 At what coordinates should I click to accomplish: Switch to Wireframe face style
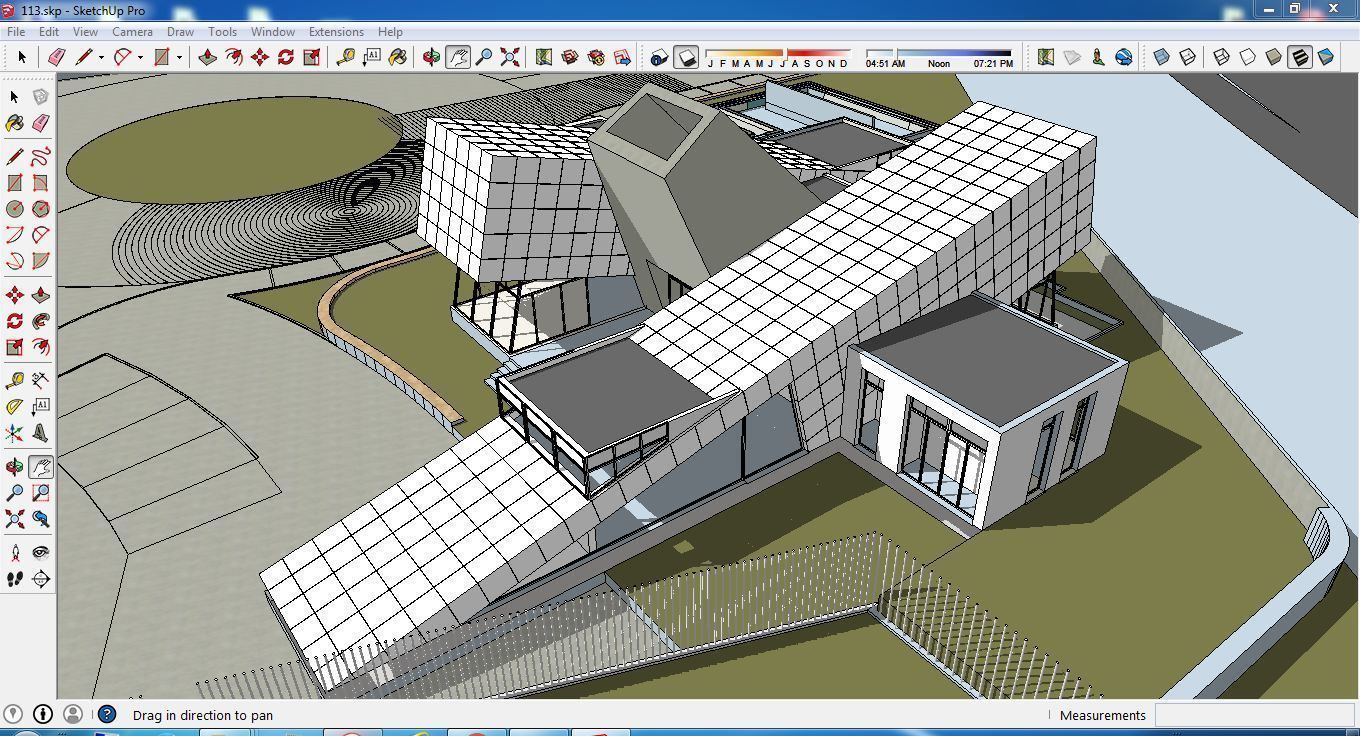point(1222,57)
